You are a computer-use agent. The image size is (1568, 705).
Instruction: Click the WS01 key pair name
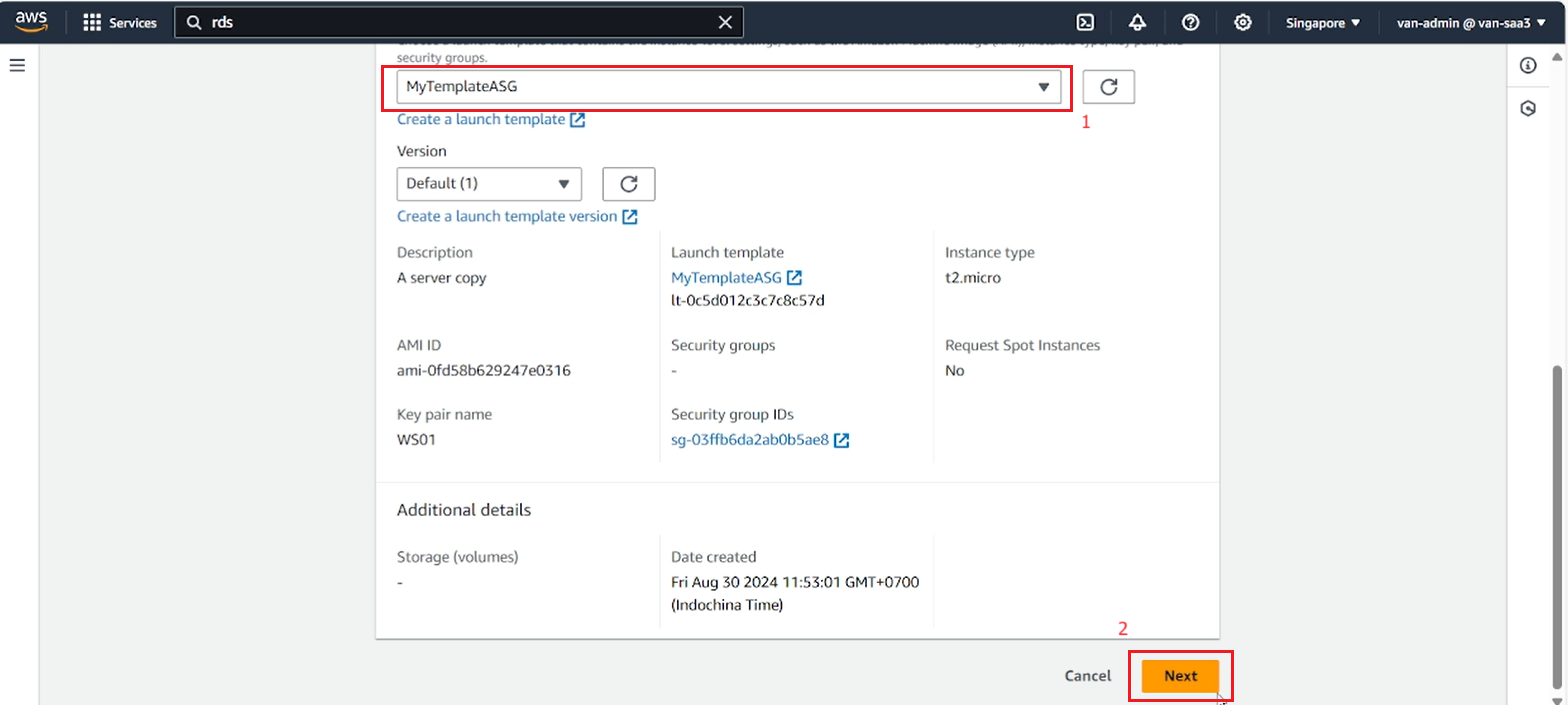[x=416, y=440]
